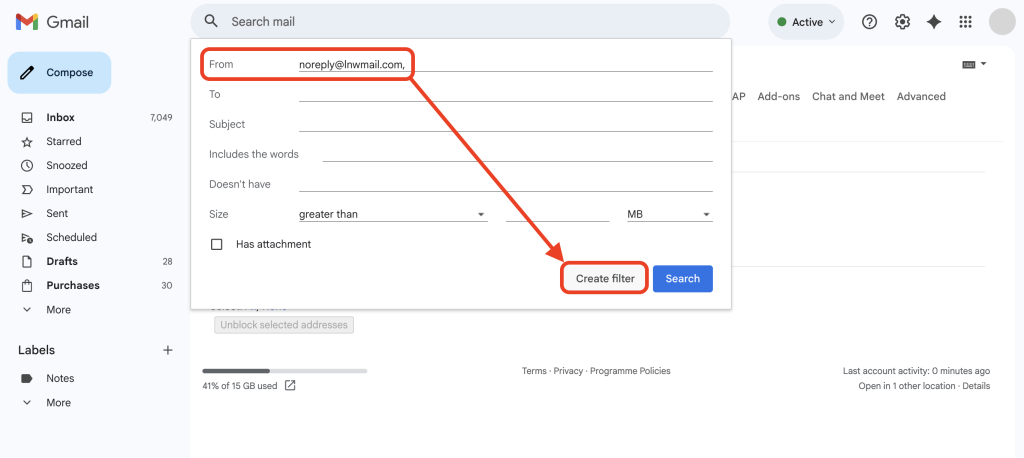
Task: Open the Google apps grid
Action: click(965, 22)
